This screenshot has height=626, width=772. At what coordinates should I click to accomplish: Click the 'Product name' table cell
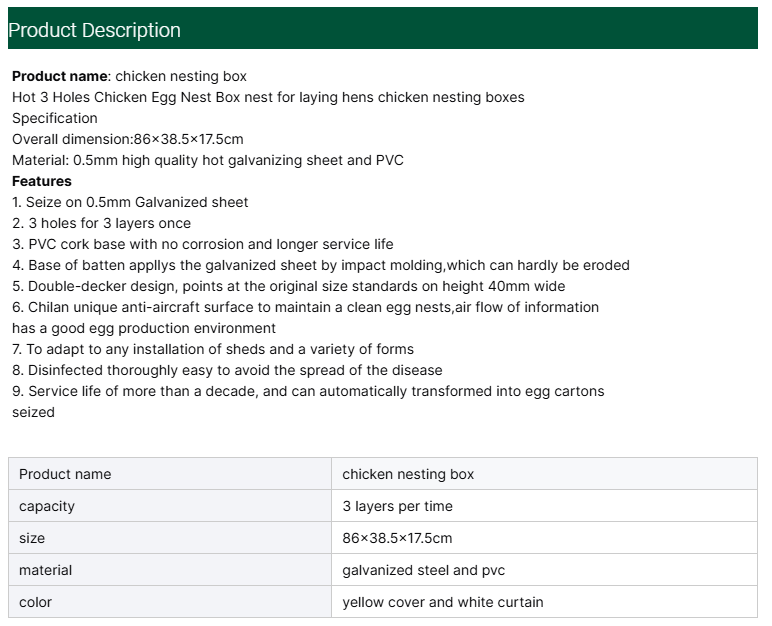coord(169,474)
